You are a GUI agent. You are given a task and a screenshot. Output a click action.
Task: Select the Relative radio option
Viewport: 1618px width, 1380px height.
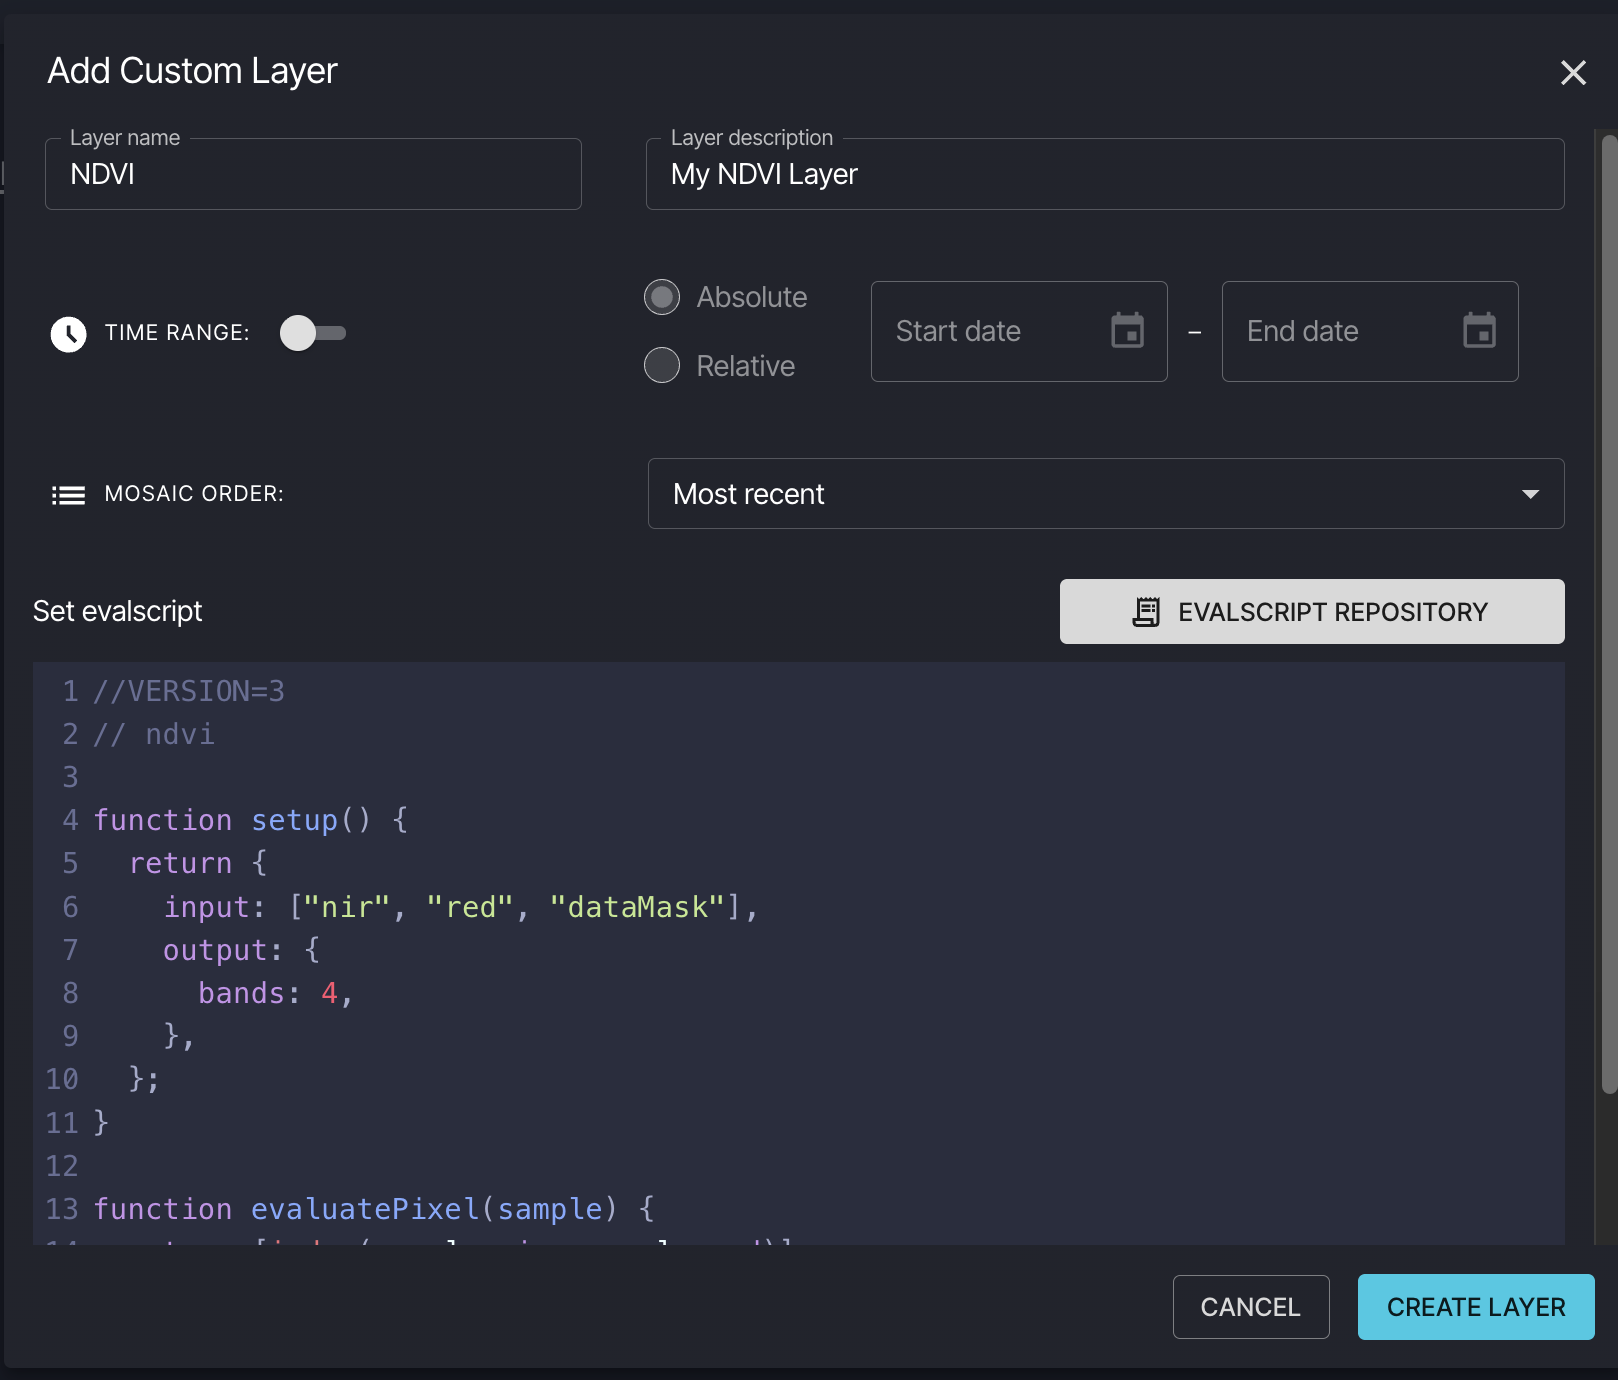click(x=662, y=366)
